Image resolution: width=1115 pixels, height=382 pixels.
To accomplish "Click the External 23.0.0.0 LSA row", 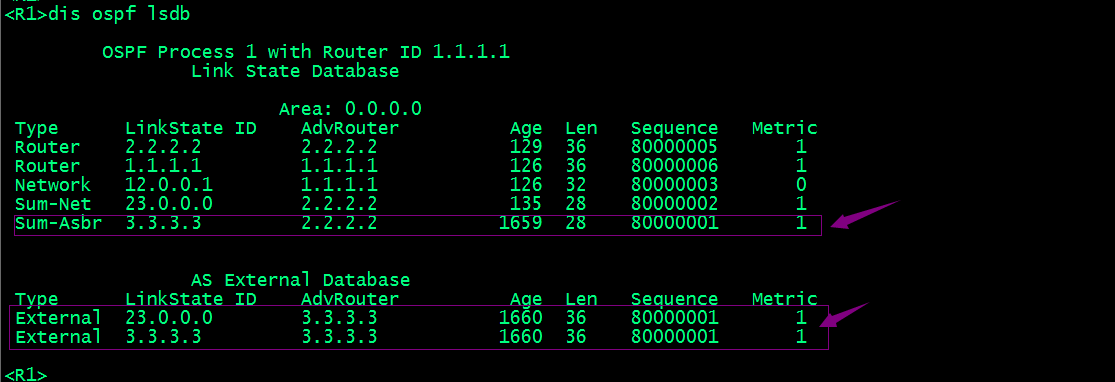I will [x=411, y=317].
